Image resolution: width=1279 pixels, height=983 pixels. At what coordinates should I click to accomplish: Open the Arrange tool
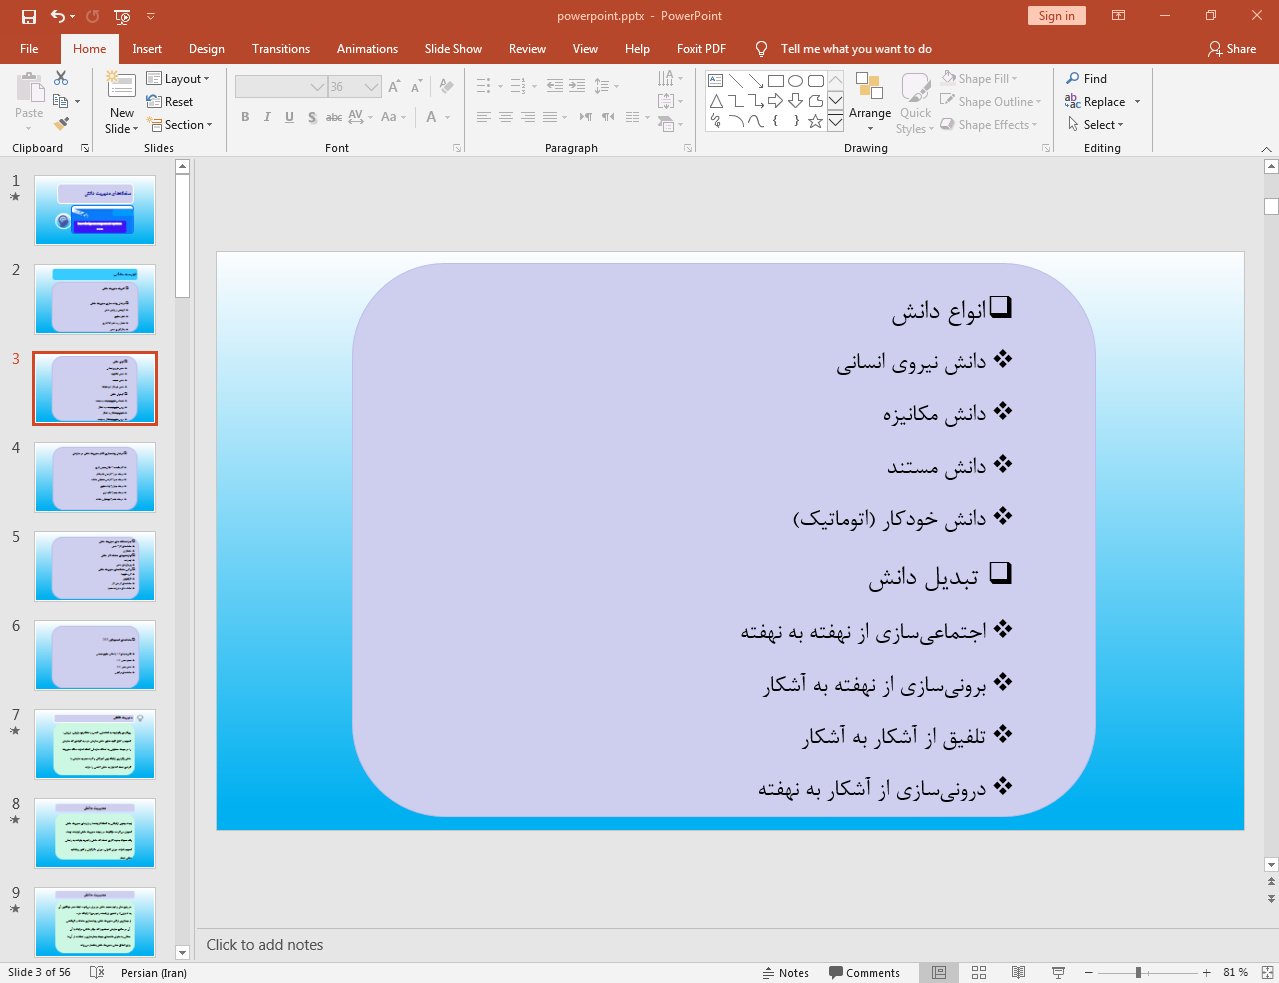point(869,98)
